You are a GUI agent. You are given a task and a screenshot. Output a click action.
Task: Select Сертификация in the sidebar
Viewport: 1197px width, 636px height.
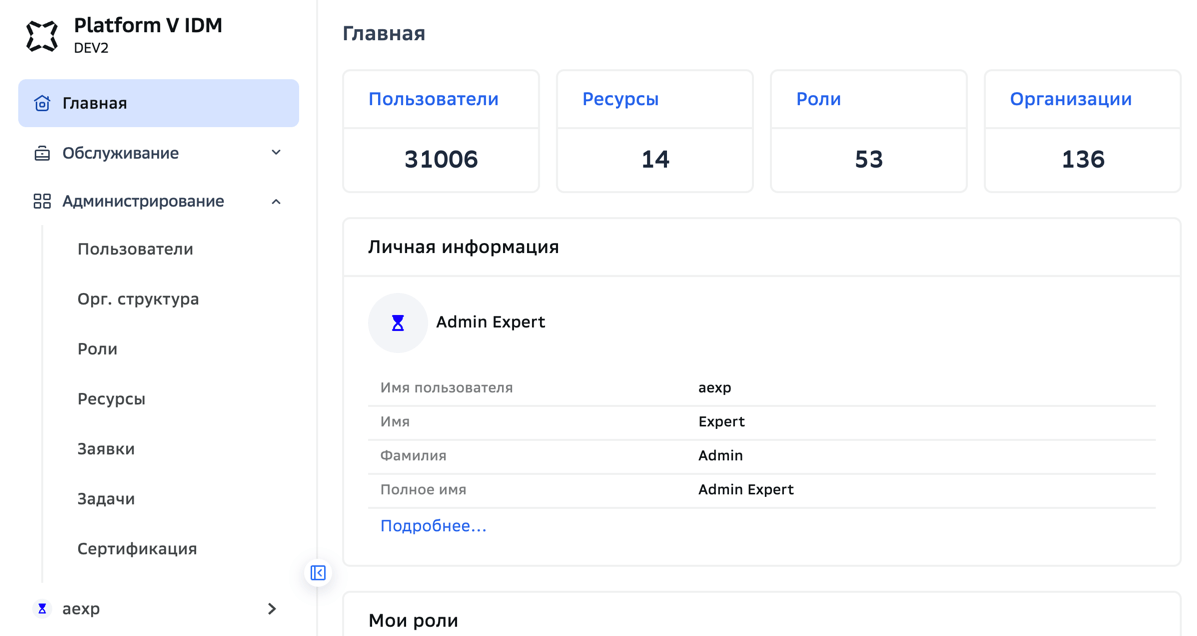coord(137,549)
